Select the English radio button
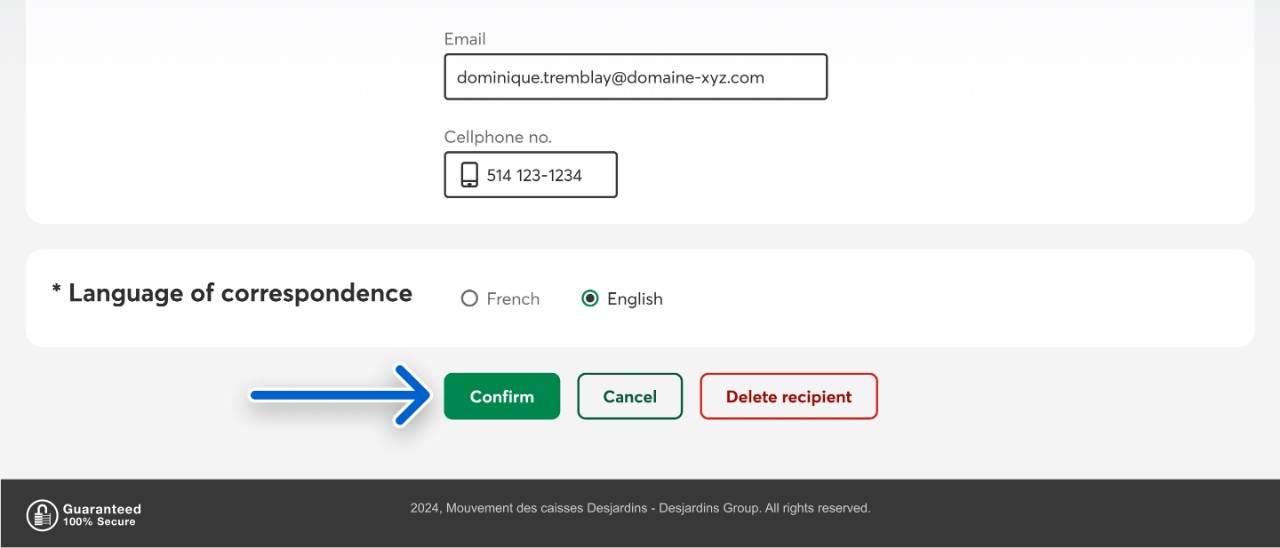This screenshot has height=548, width=1280. pos(590,299)
